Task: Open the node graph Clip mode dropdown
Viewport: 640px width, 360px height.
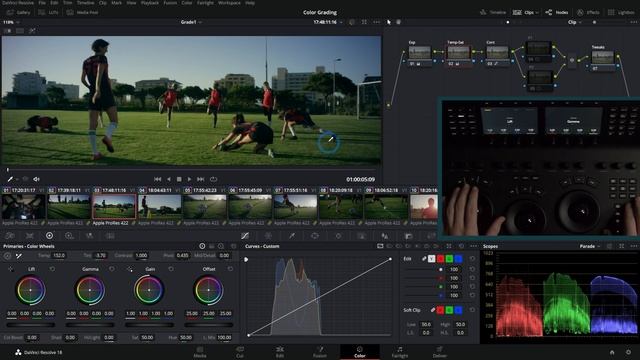Action: pos(574,22)
